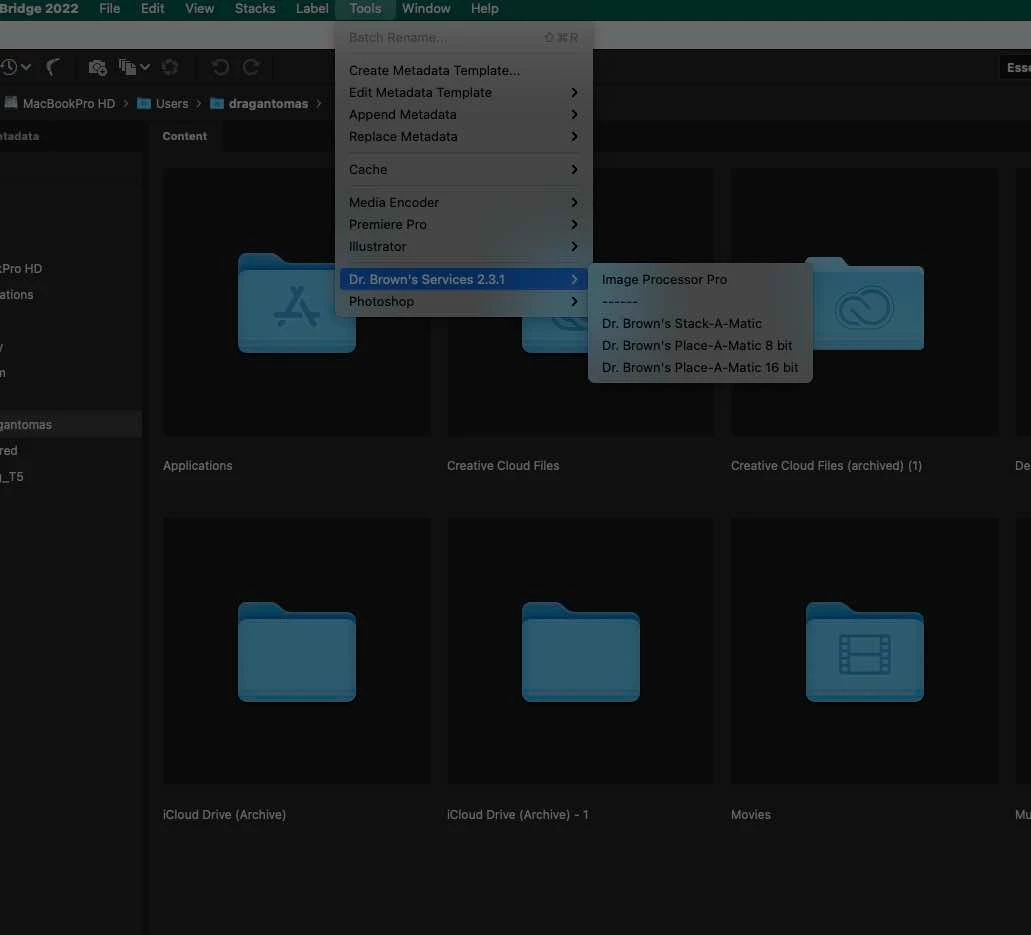
Task: Expand the Photoshop submenu
Action: 463,302
